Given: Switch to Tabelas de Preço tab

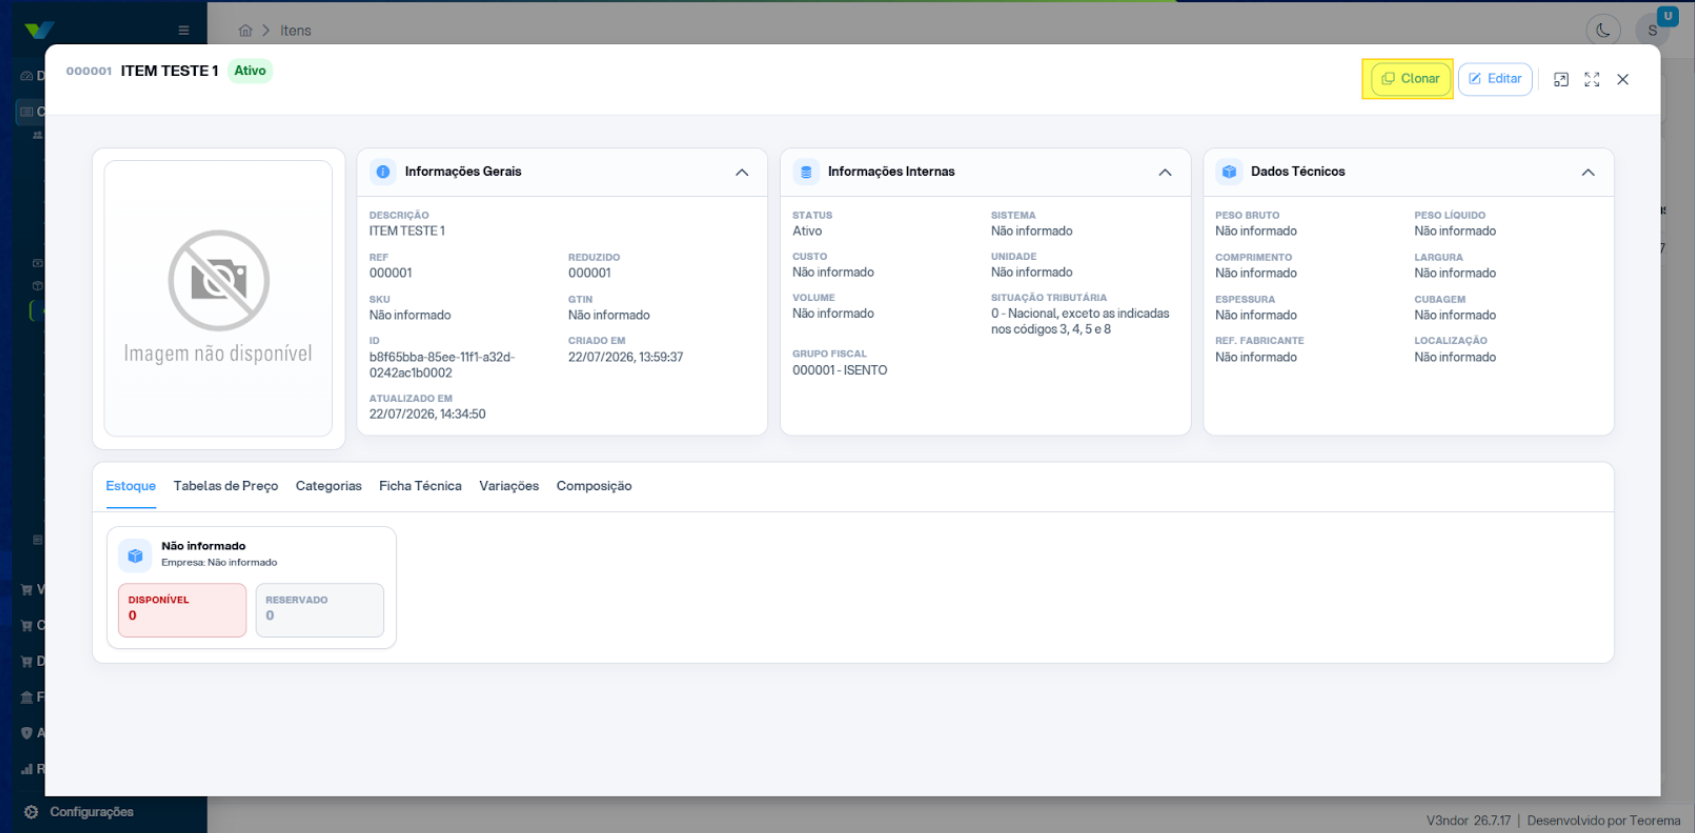Looking at the screenshot, I should point(226,486).
